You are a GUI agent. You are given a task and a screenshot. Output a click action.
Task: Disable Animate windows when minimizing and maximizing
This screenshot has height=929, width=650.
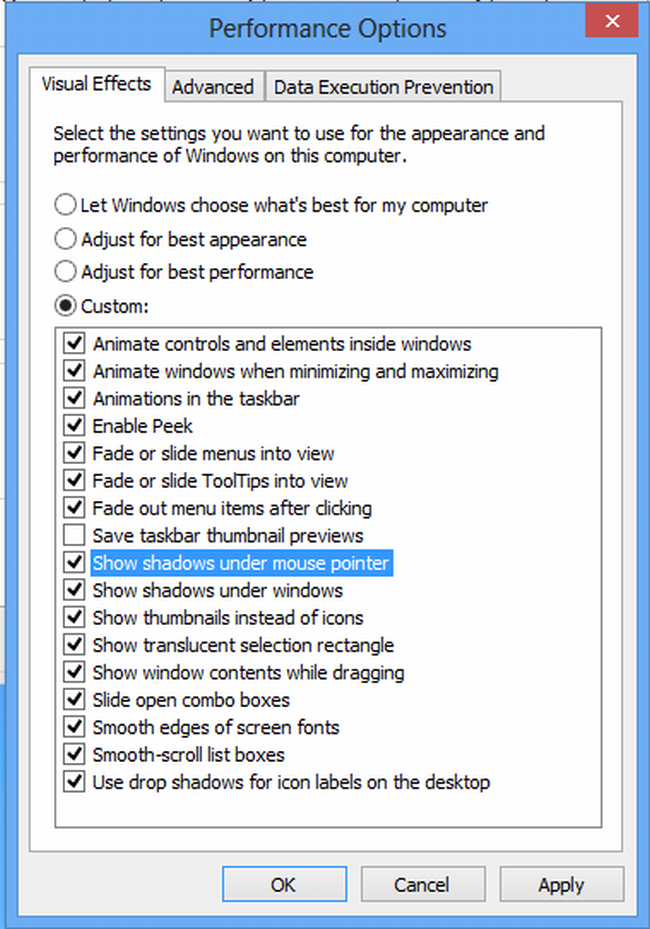pyautogui.click(x=74, y=371)
